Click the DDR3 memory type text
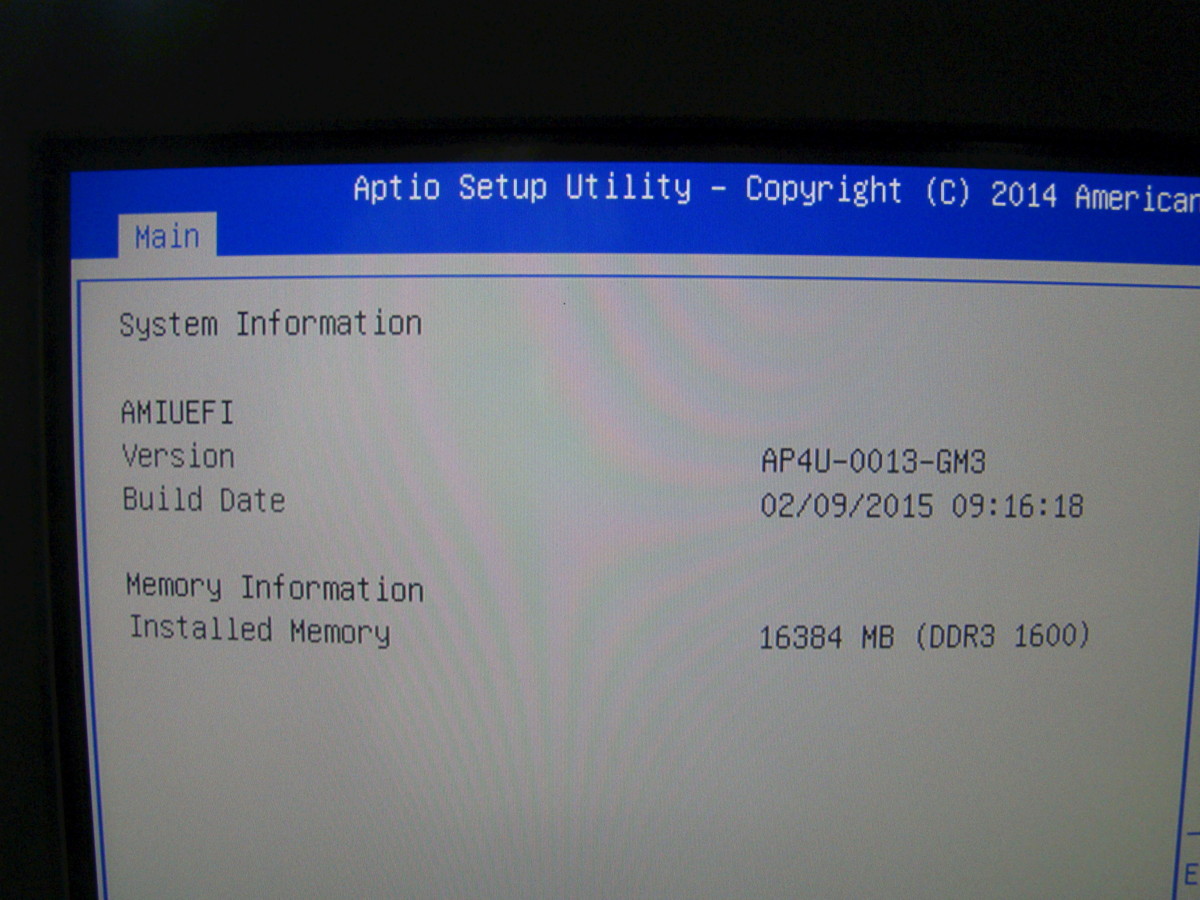1200x900 pixels. (966, 636)
